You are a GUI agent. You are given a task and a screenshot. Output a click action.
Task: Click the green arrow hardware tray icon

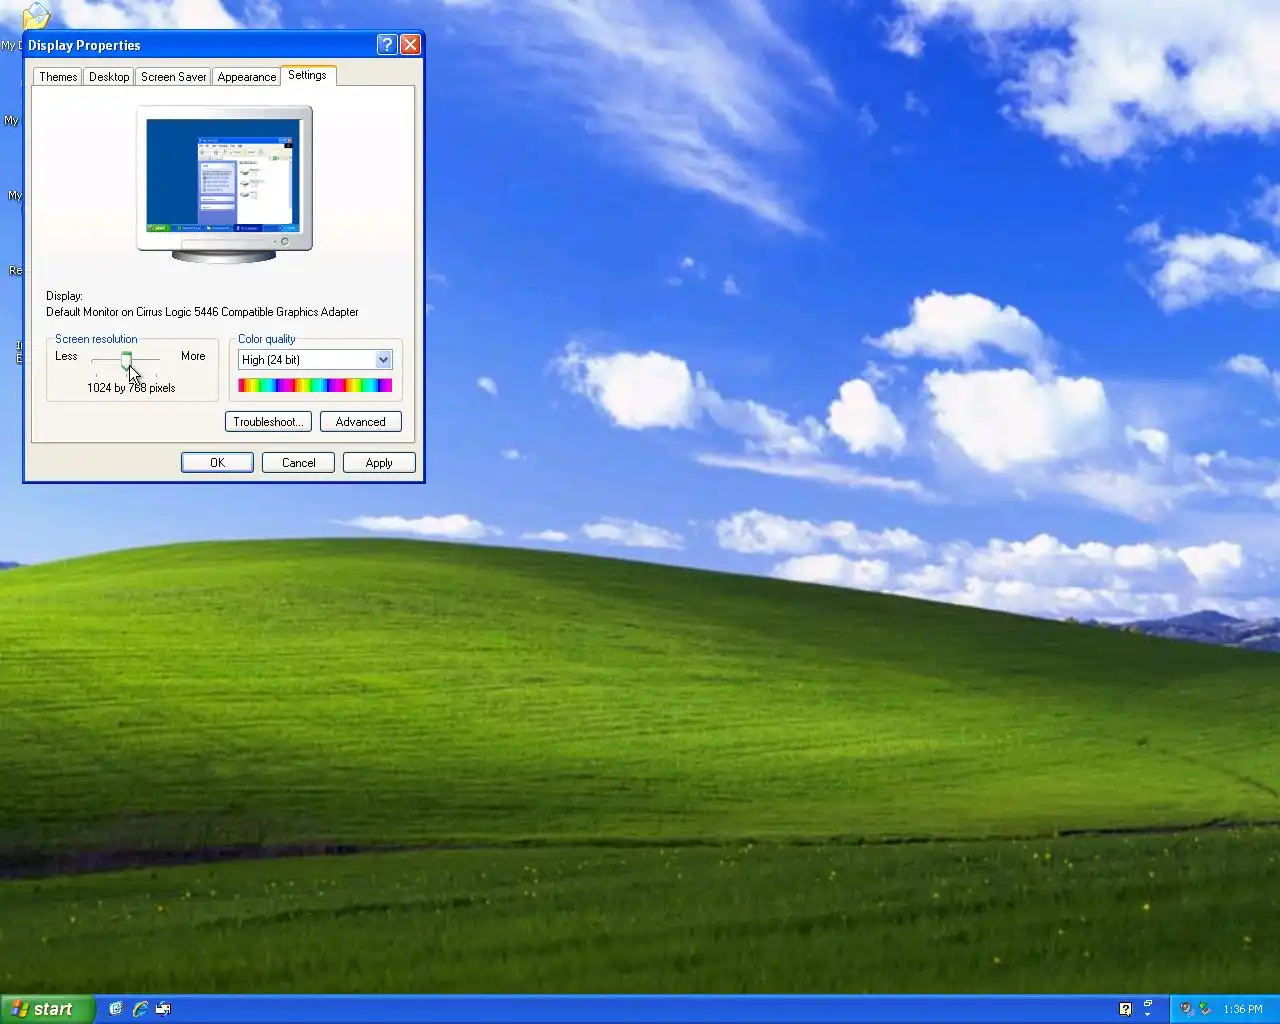tap(1205, 1009)
